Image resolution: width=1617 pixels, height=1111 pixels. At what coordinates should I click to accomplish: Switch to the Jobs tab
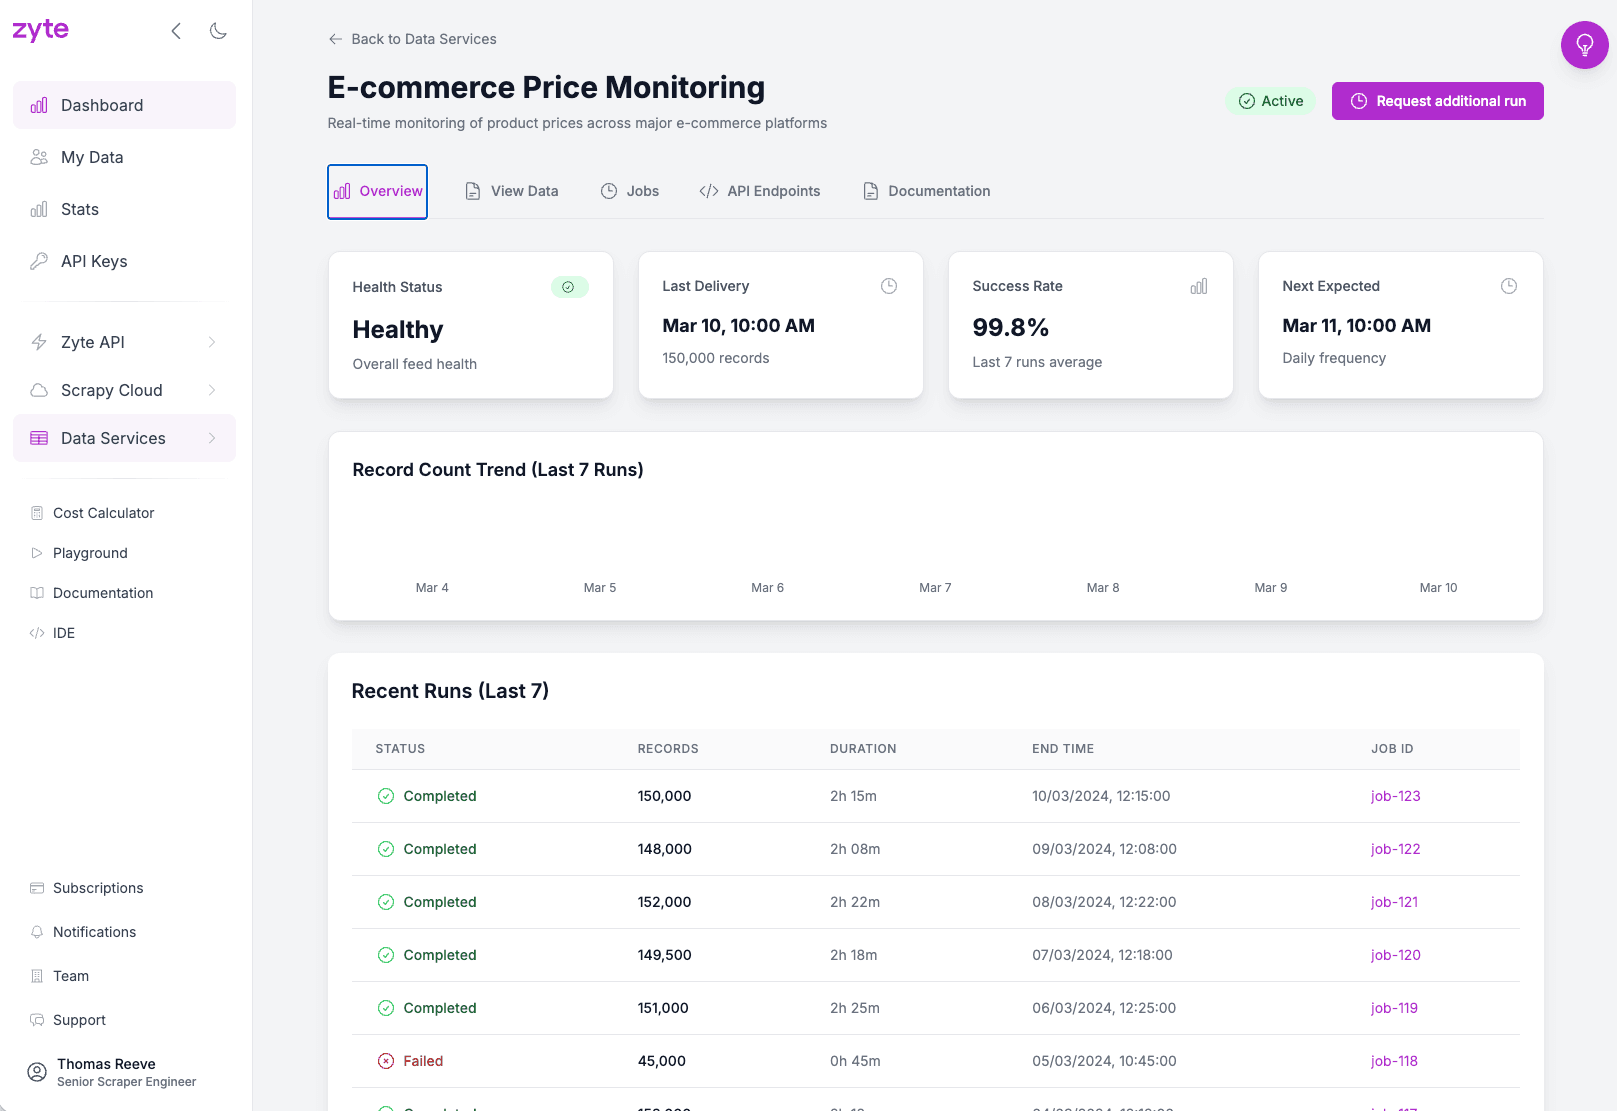pos(630,191)
